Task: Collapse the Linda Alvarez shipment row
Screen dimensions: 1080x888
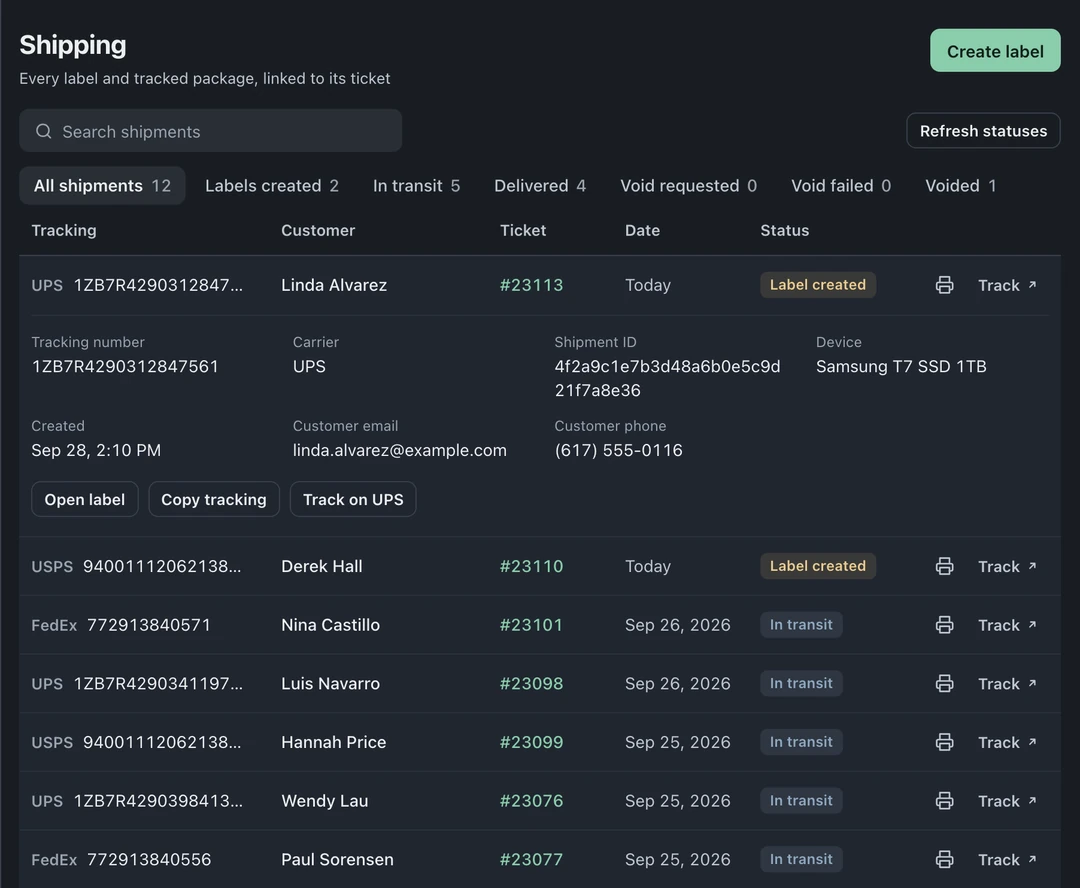Action: pyautogui.click(x=540, y=285)
